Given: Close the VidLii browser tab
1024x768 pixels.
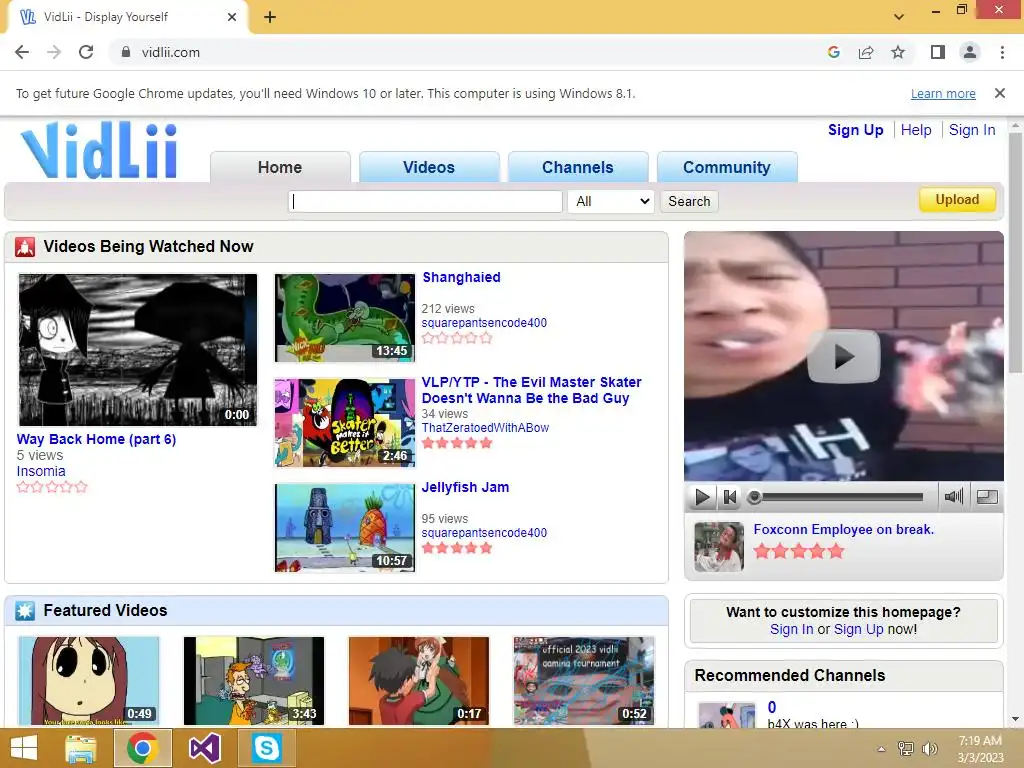Looking at the screenshot, I should 232,17.
